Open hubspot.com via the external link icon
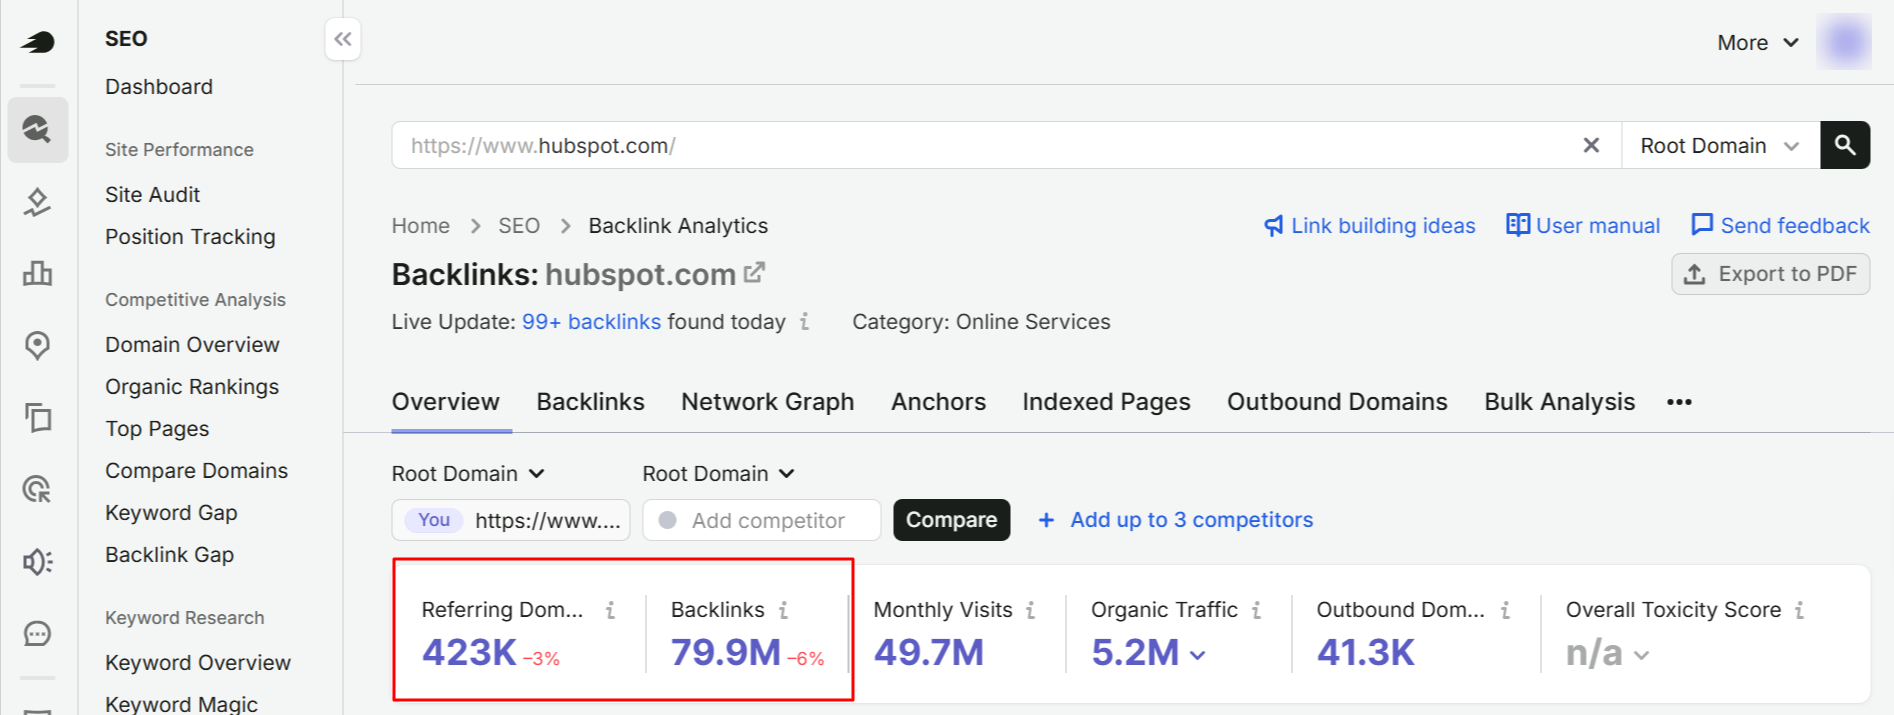 coord(754,272)
